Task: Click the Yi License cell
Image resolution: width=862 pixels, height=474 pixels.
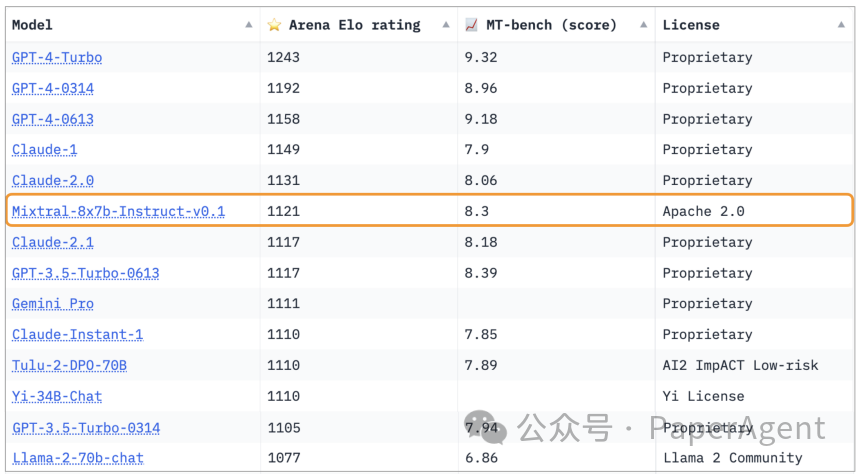Action: (x=704, y=396)
